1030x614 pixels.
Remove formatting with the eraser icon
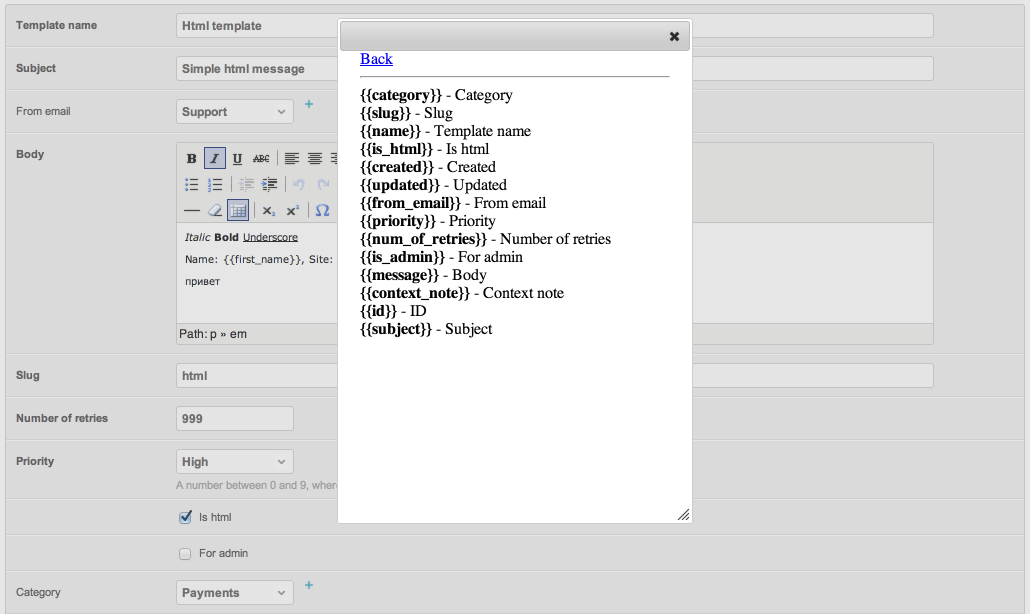point(215,211)
